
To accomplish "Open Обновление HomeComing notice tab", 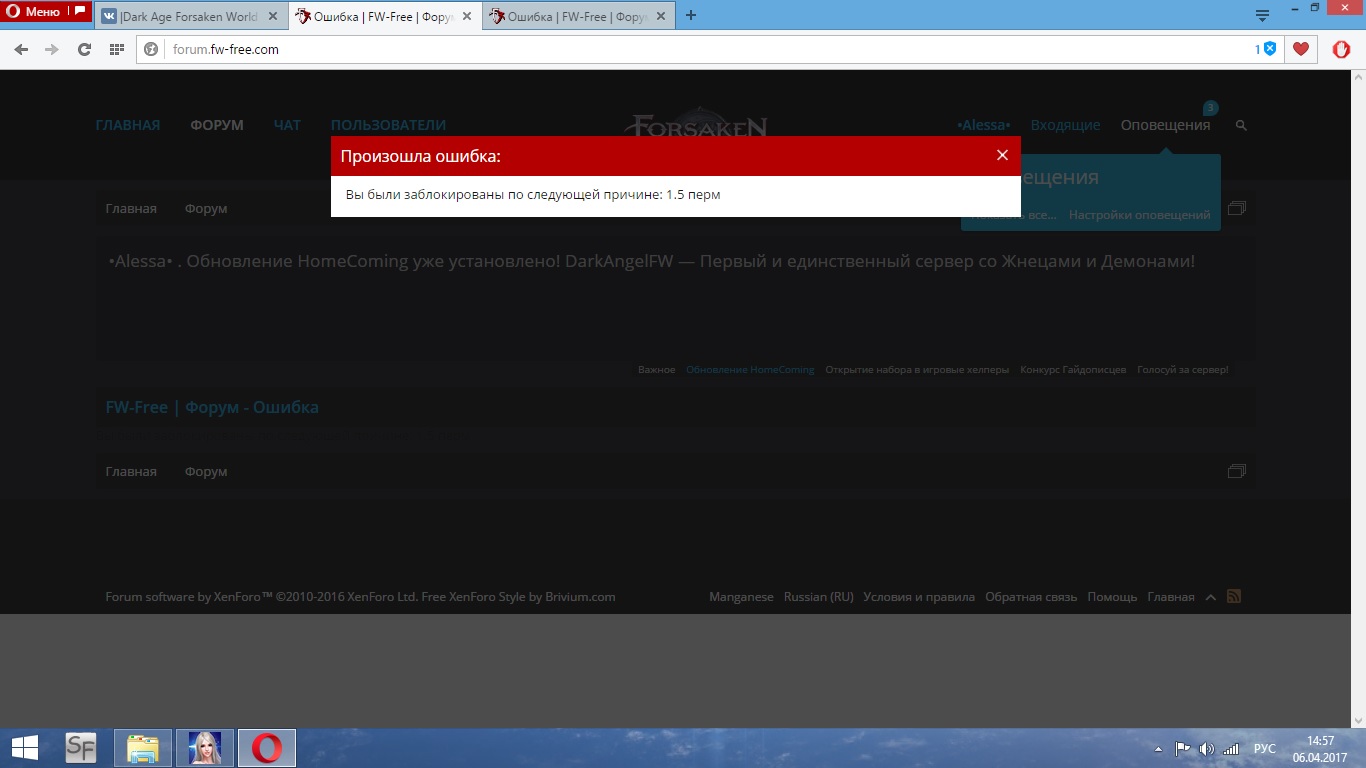I will tap(750, 370).
